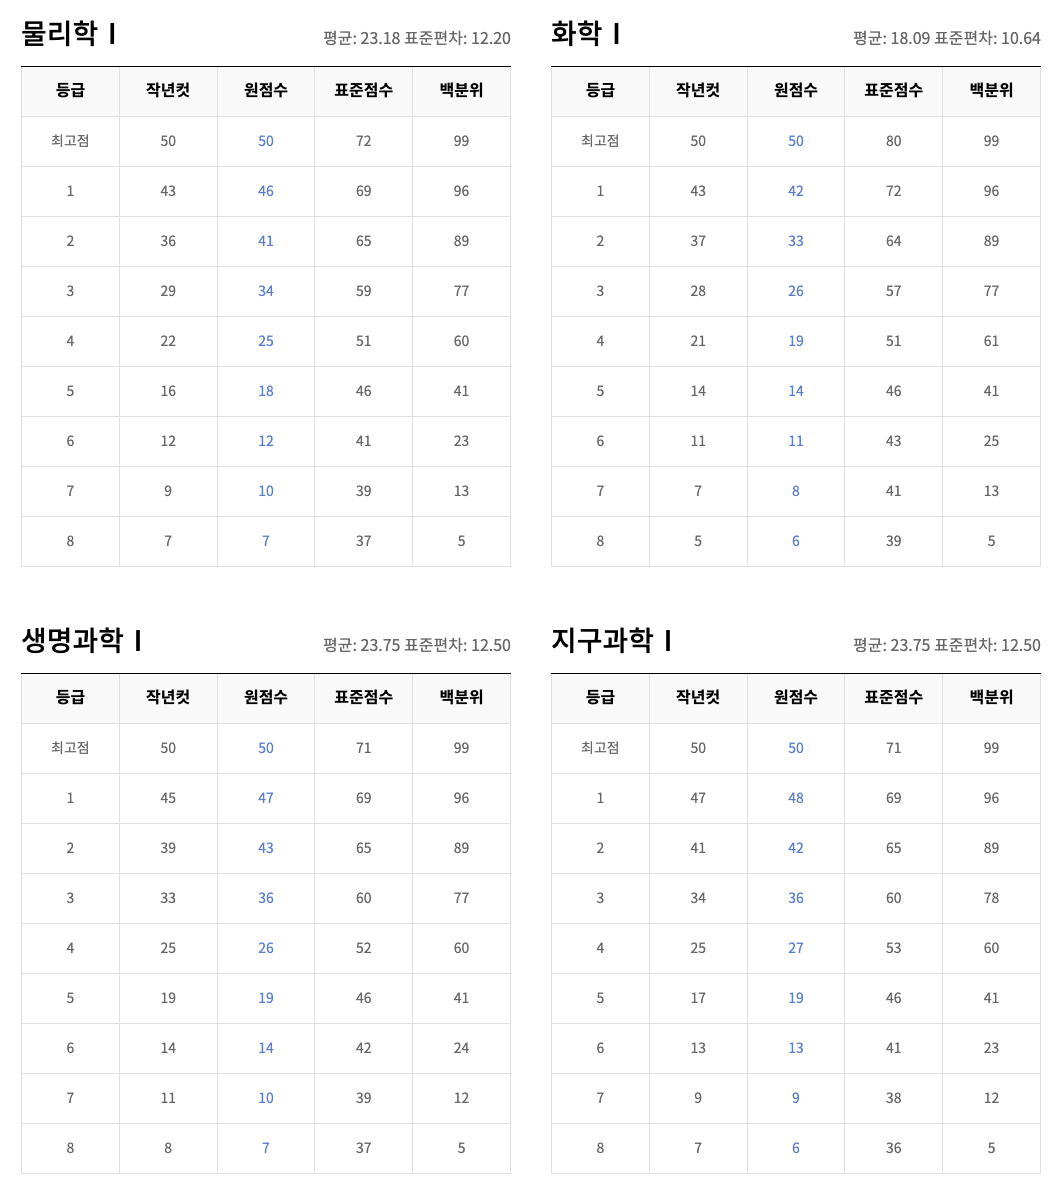Select the blue 최고점 원점수 50 in 물리학 I
Screen dimensions: 1058x1192
[x=265, y=141]
